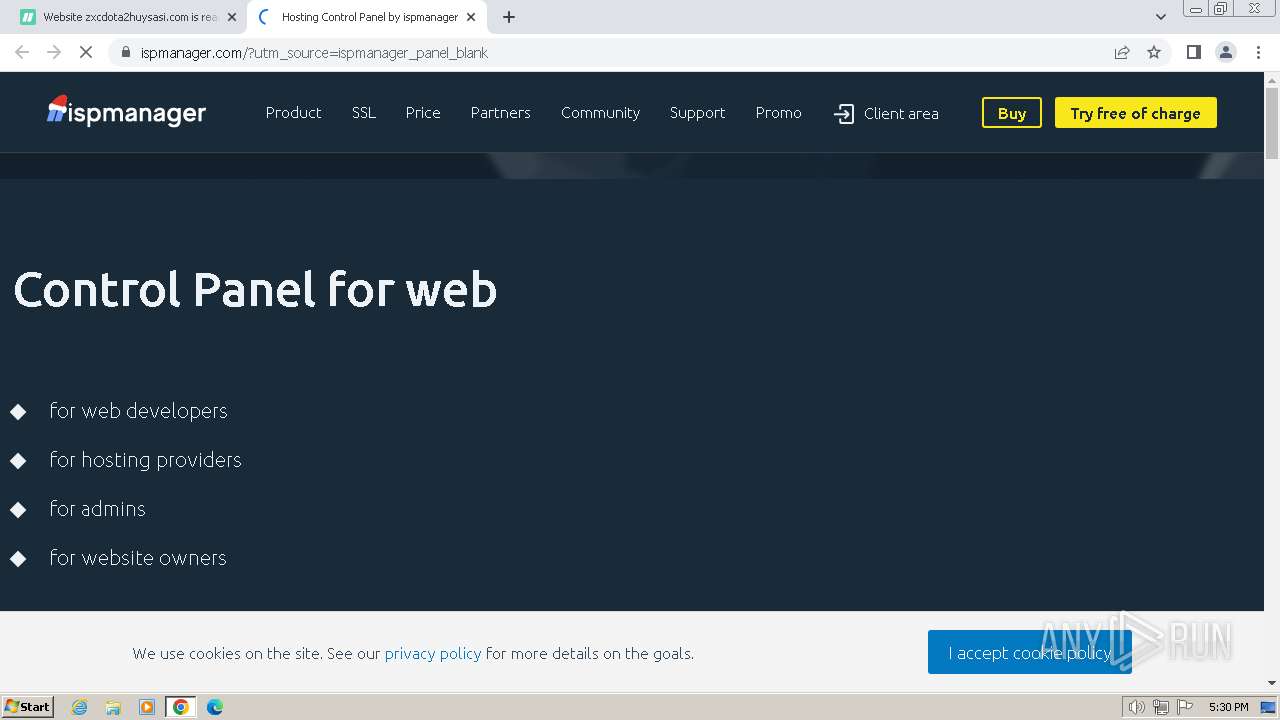The width and height of the screenshot is (1280, 720).
Task: View site security lock icon
Action: coord(126,52)
